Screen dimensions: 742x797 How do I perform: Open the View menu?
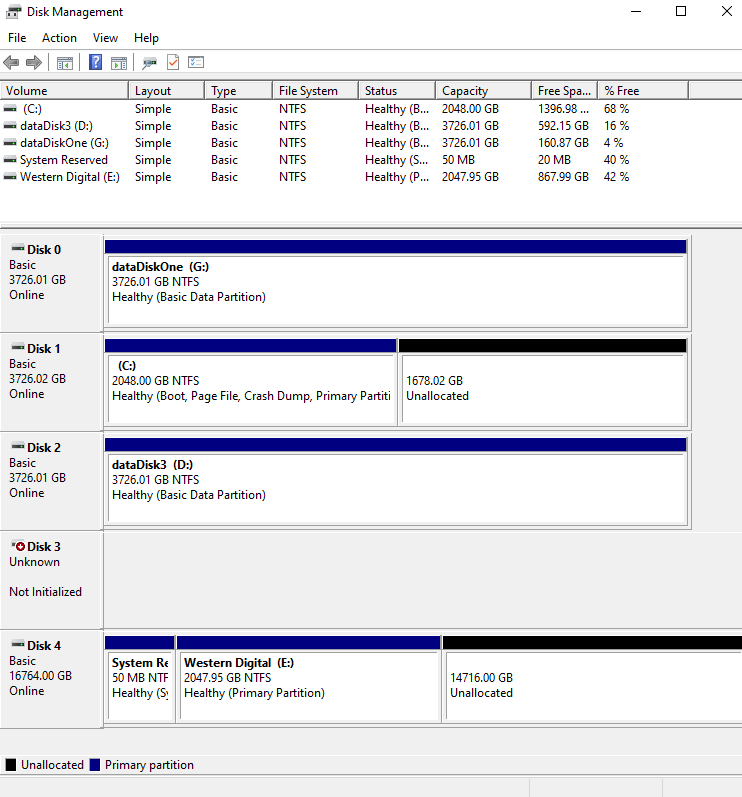[105, 38]
